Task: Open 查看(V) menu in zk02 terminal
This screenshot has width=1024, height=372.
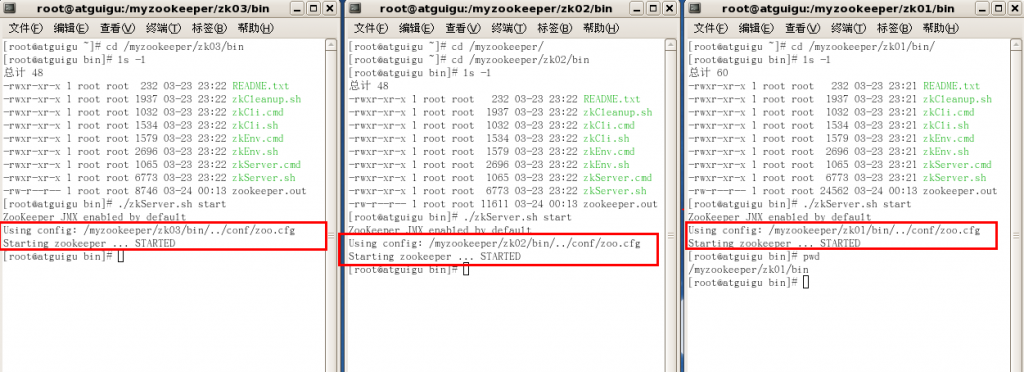Action: (x=462, y=29)
